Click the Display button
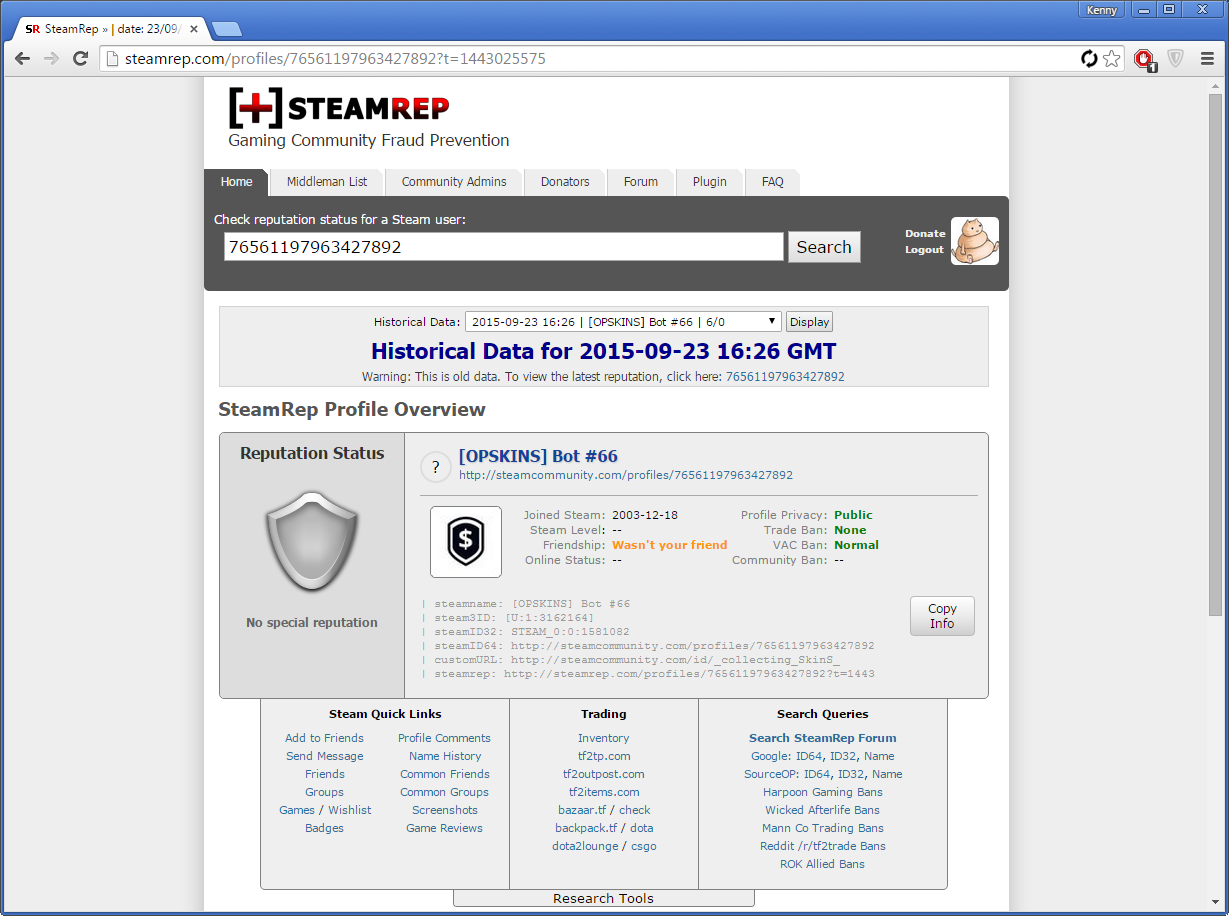The height and width of the screenshot is (916, 1229). pyautogui.click(x=809, y=322)
